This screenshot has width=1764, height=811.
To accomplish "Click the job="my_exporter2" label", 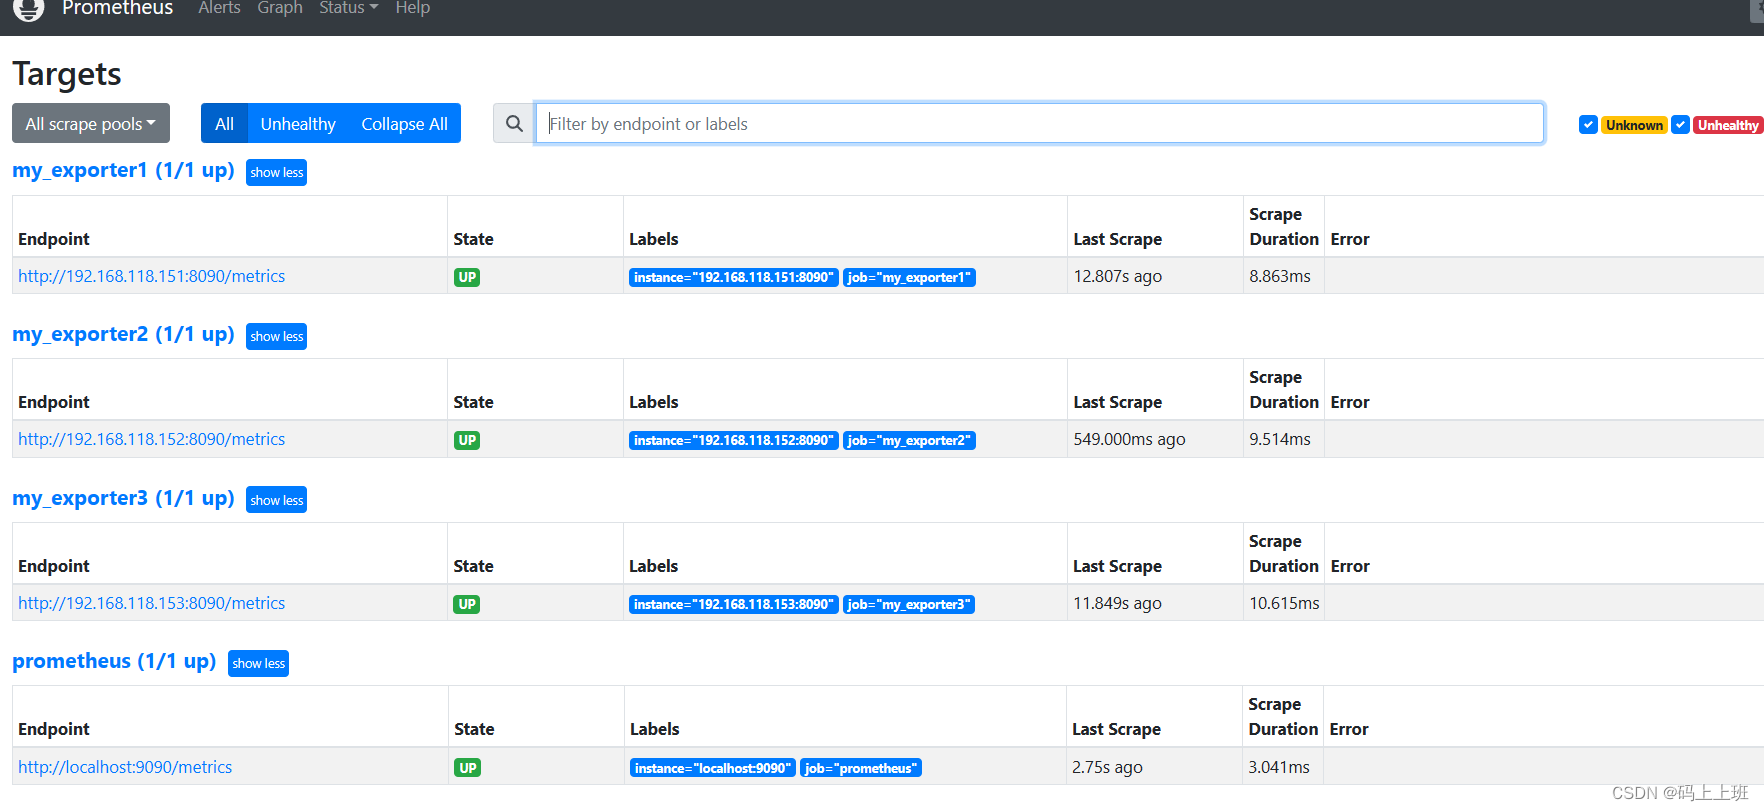I will pos(909,440).
